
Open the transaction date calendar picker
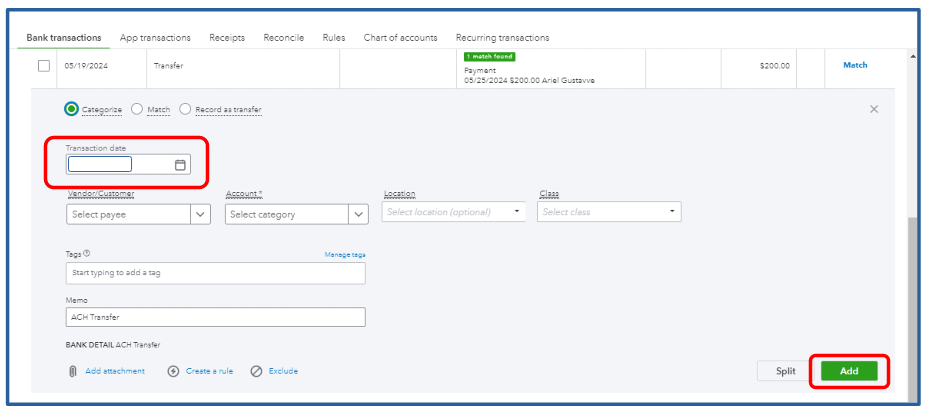[181, 165]
